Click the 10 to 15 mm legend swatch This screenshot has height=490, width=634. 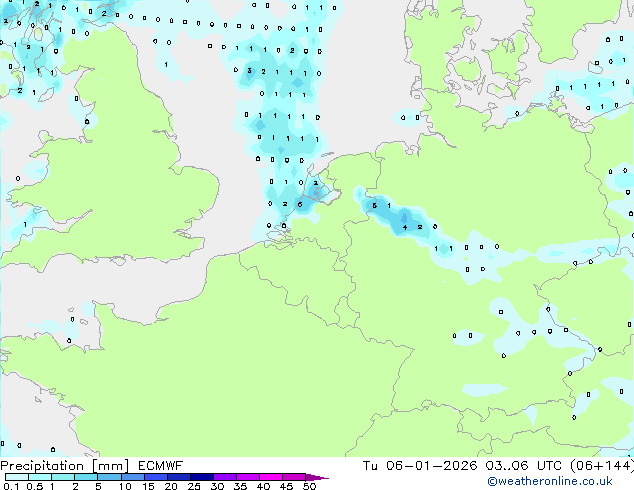[132, 477]
